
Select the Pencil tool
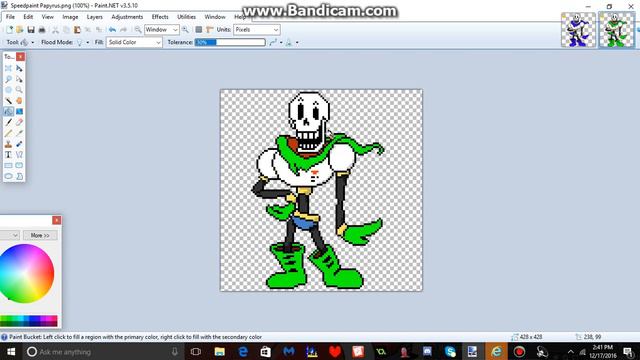pos(8,133)
